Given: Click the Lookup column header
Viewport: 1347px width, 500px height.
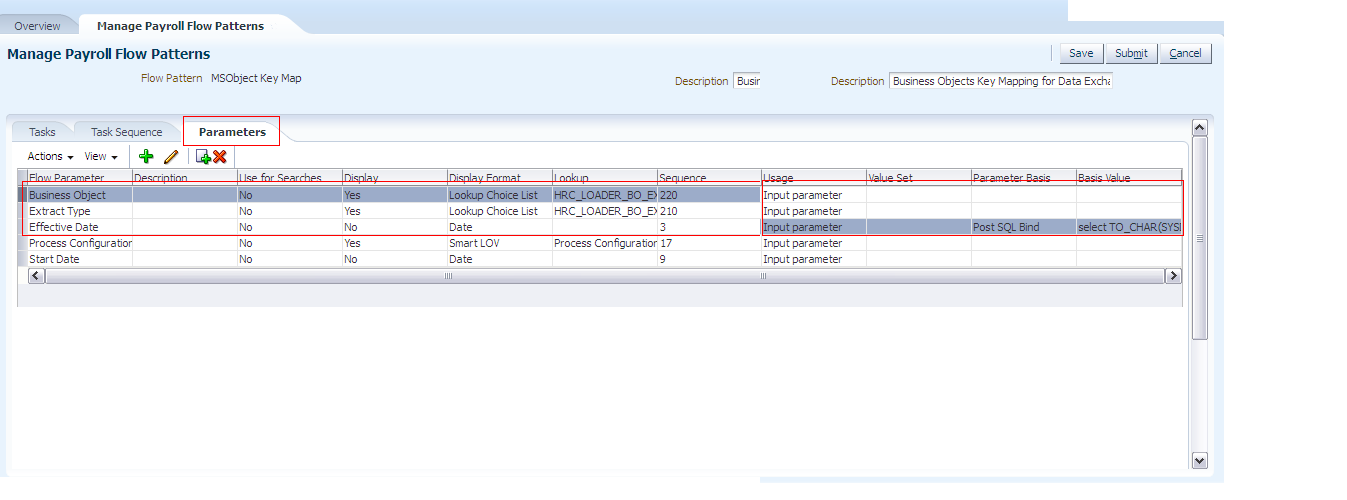Looking at the screenshot, I should click(x=604, y=178).
